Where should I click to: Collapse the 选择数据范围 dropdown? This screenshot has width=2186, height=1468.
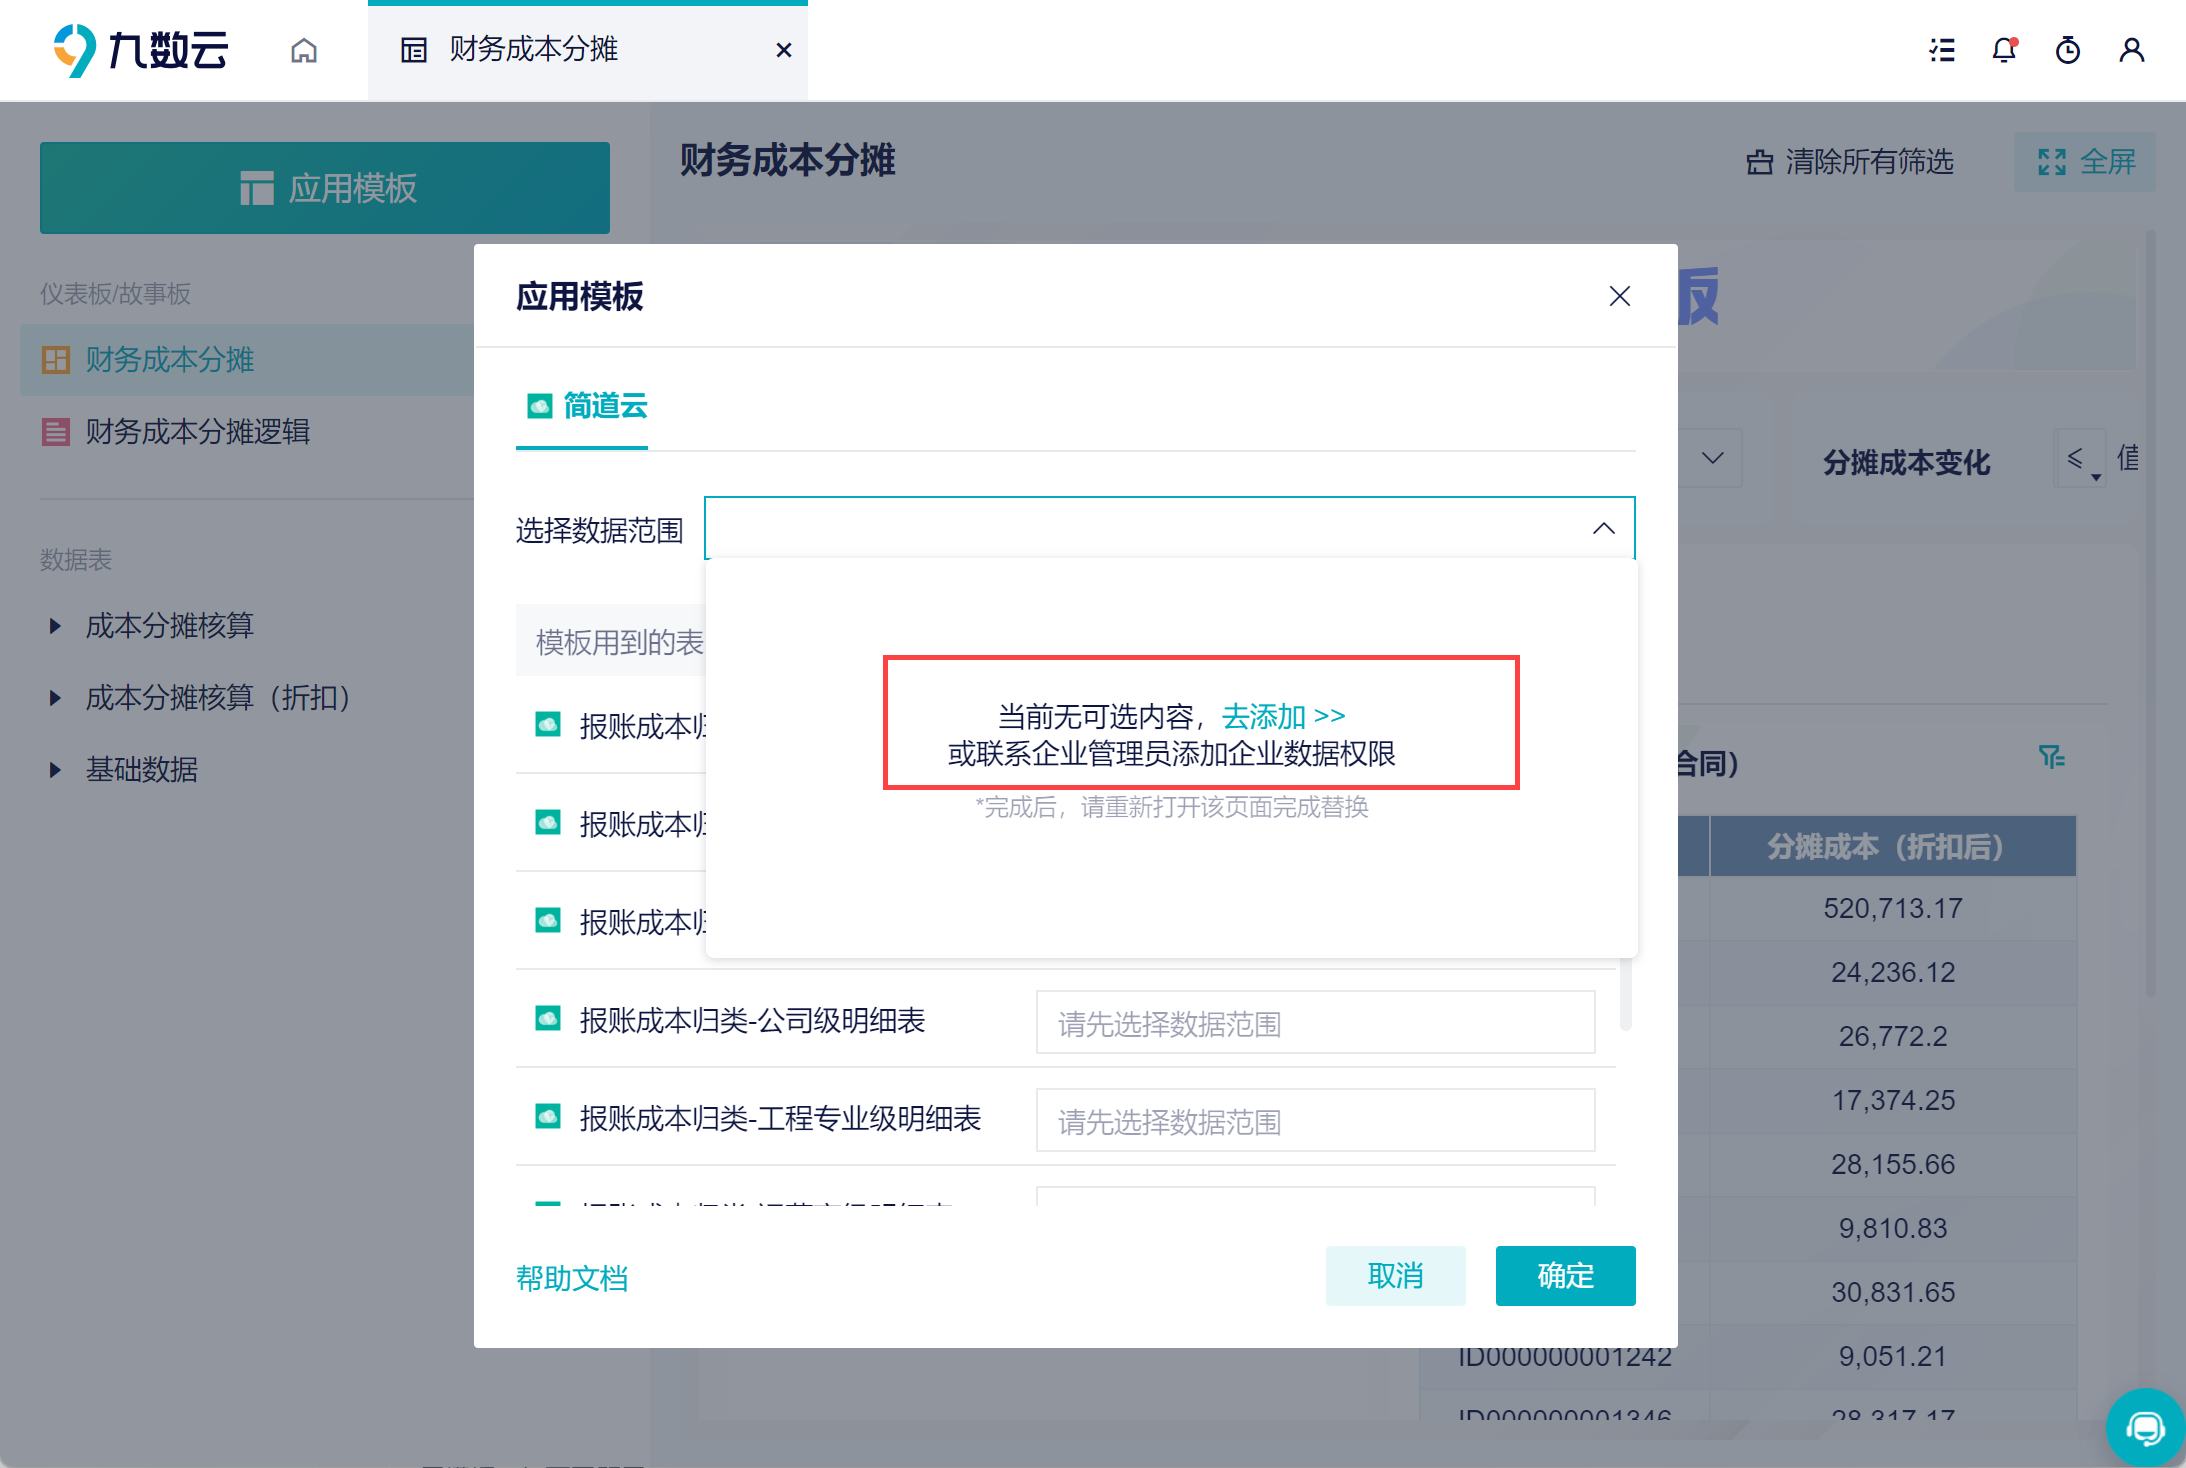[x=1604, y=528]
